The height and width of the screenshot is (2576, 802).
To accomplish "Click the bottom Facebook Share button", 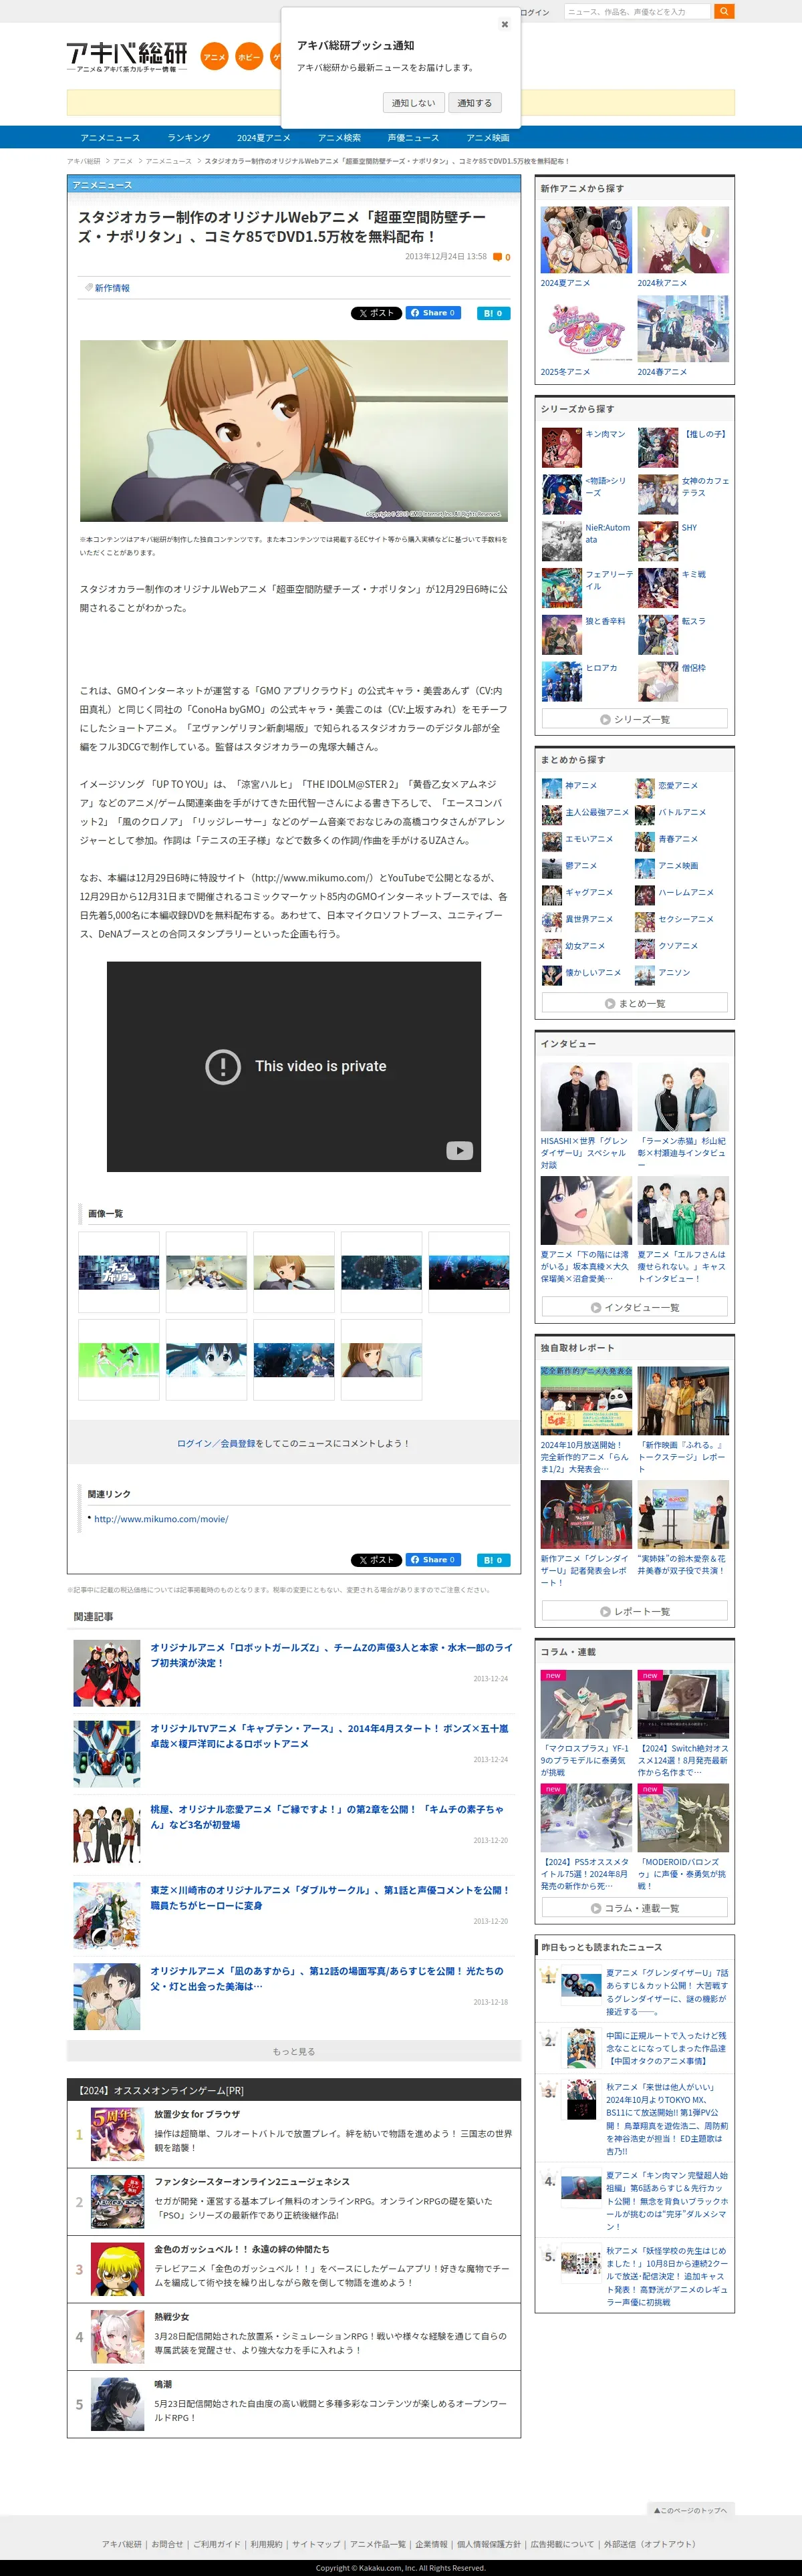I will [x=433, y=1560].
